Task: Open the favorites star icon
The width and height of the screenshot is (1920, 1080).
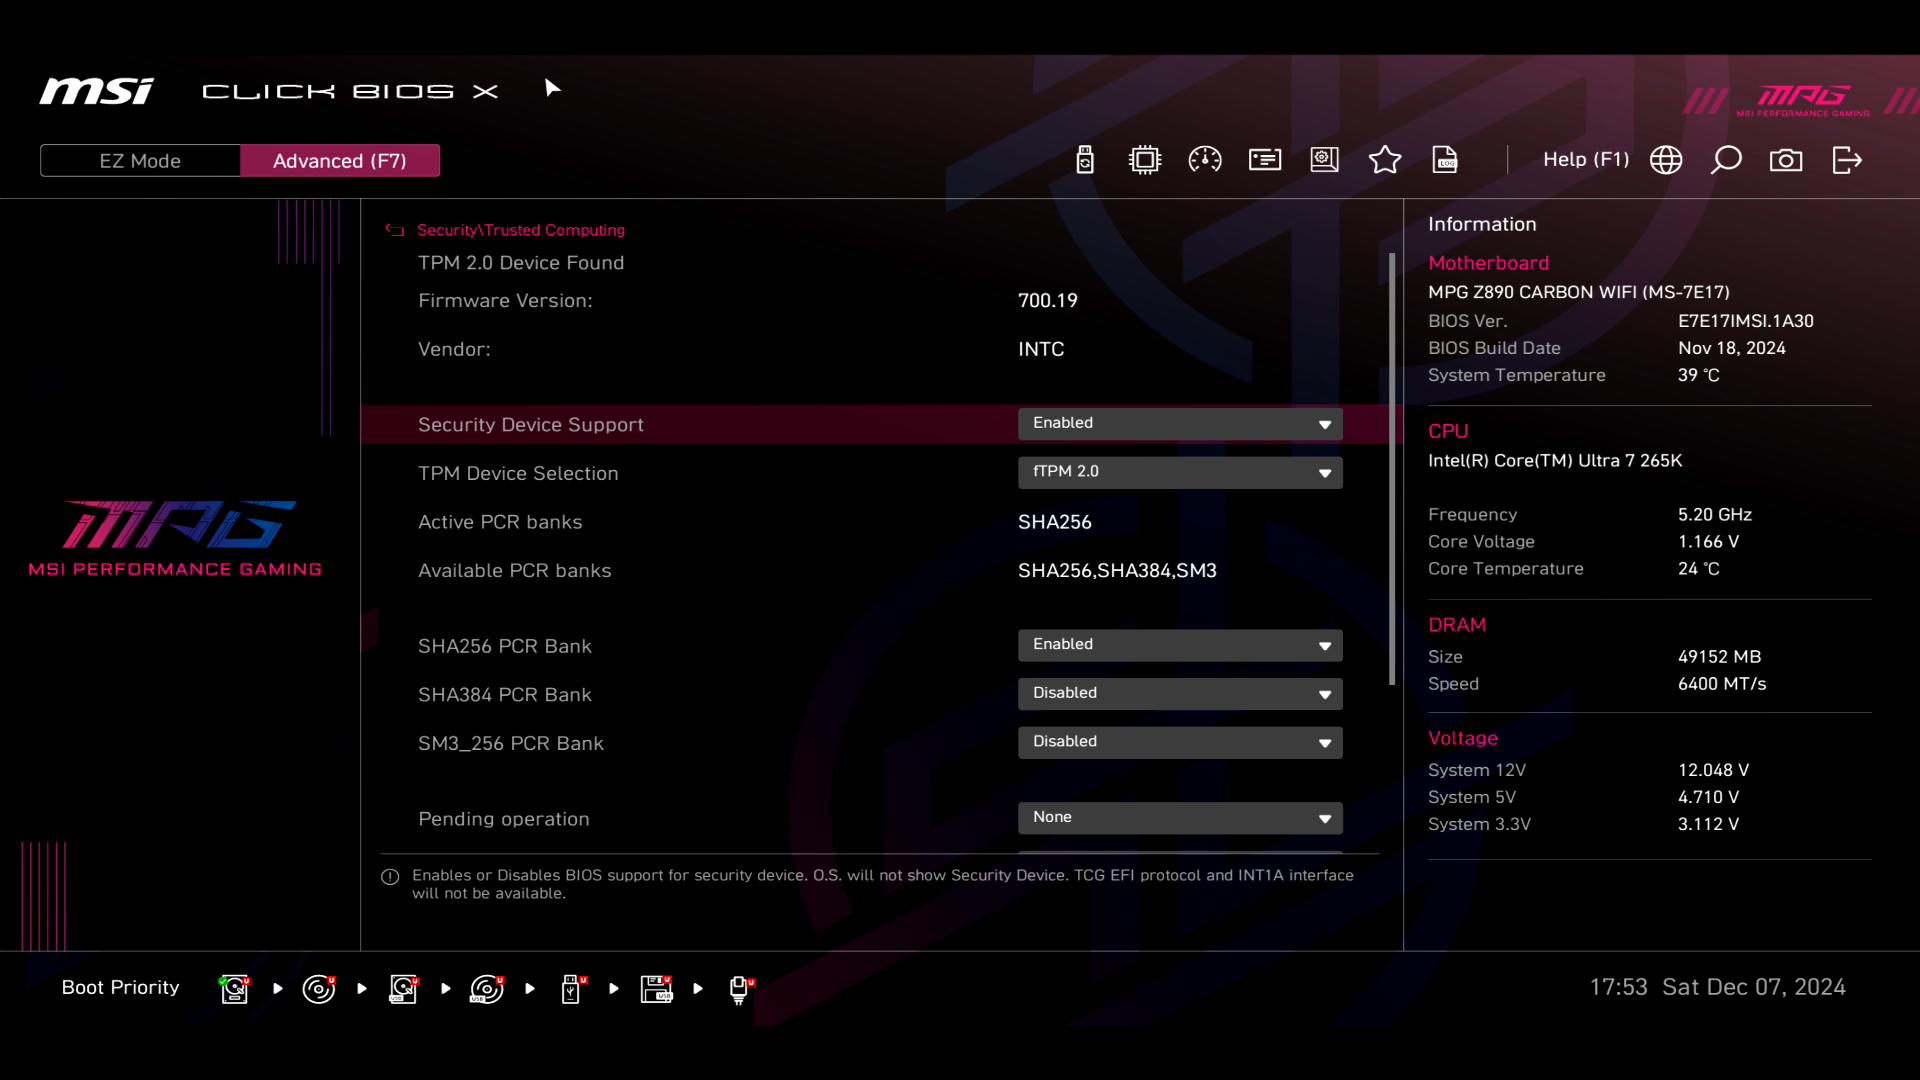Action: pyautogui.click(x=1385, y=160)
